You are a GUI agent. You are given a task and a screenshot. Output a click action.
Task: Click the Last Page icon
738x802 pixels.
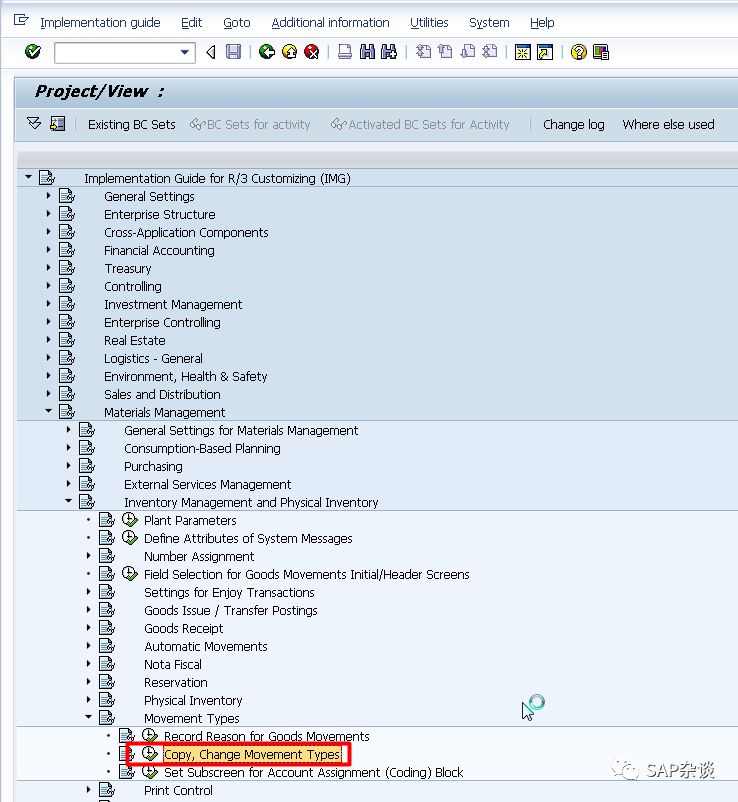coord(489,52)
